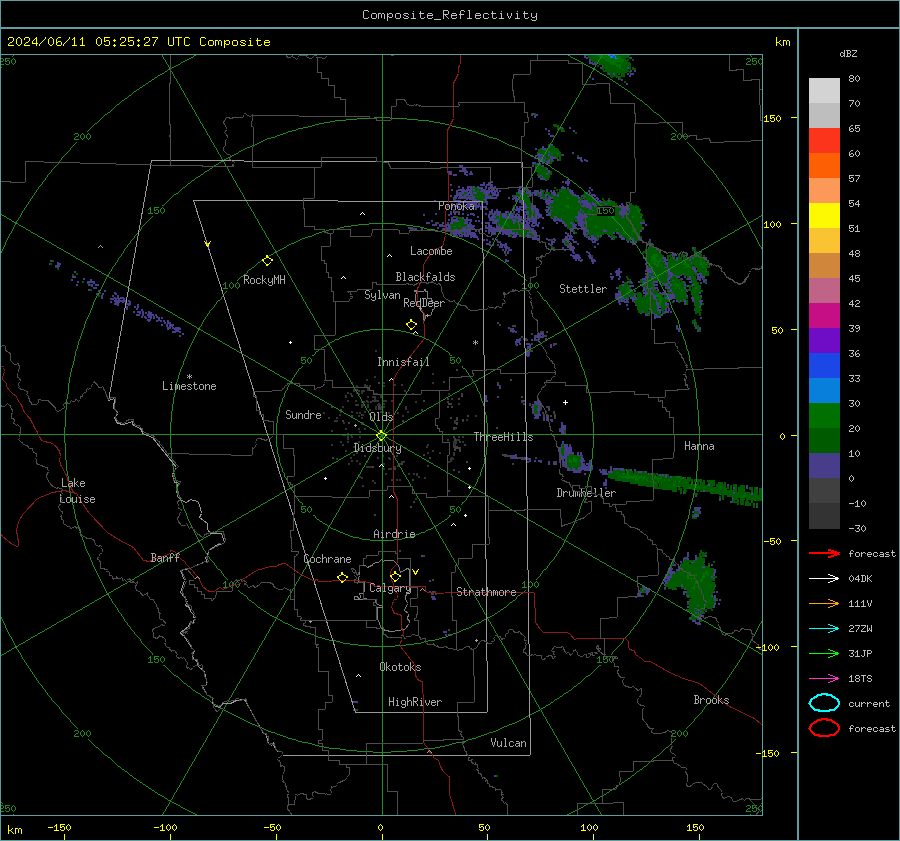Click the yellow diamond marker above Calgary
Screen dimensions: 900x841
click(x=395, y=576)
